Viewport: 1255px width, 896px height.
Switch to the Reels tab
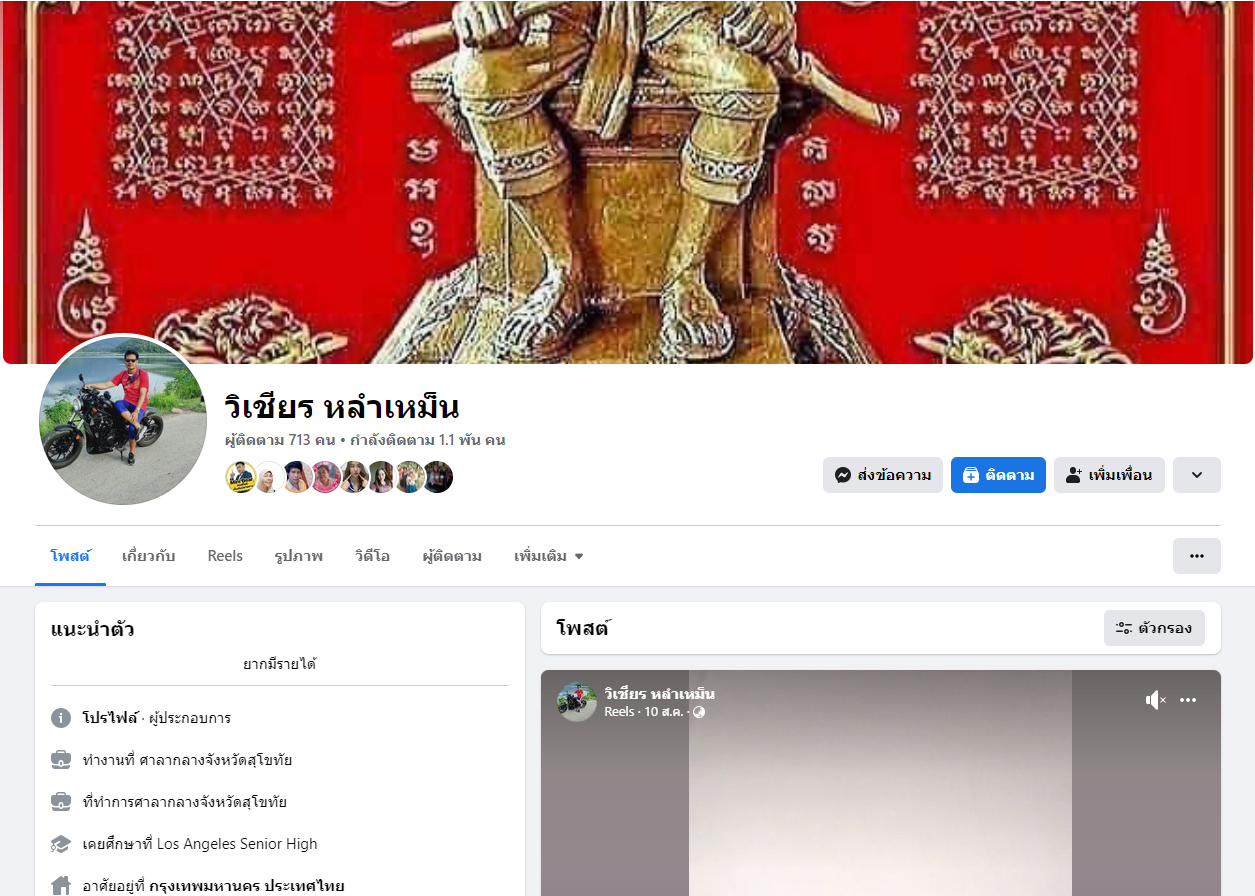tap(225, 556)
